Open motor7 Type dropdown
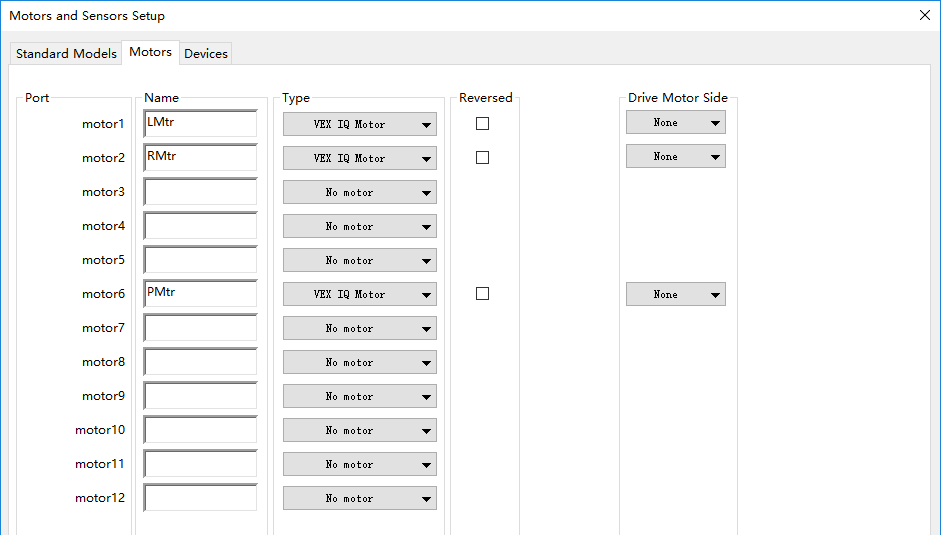The image size is (941, 535). (360, 328)
